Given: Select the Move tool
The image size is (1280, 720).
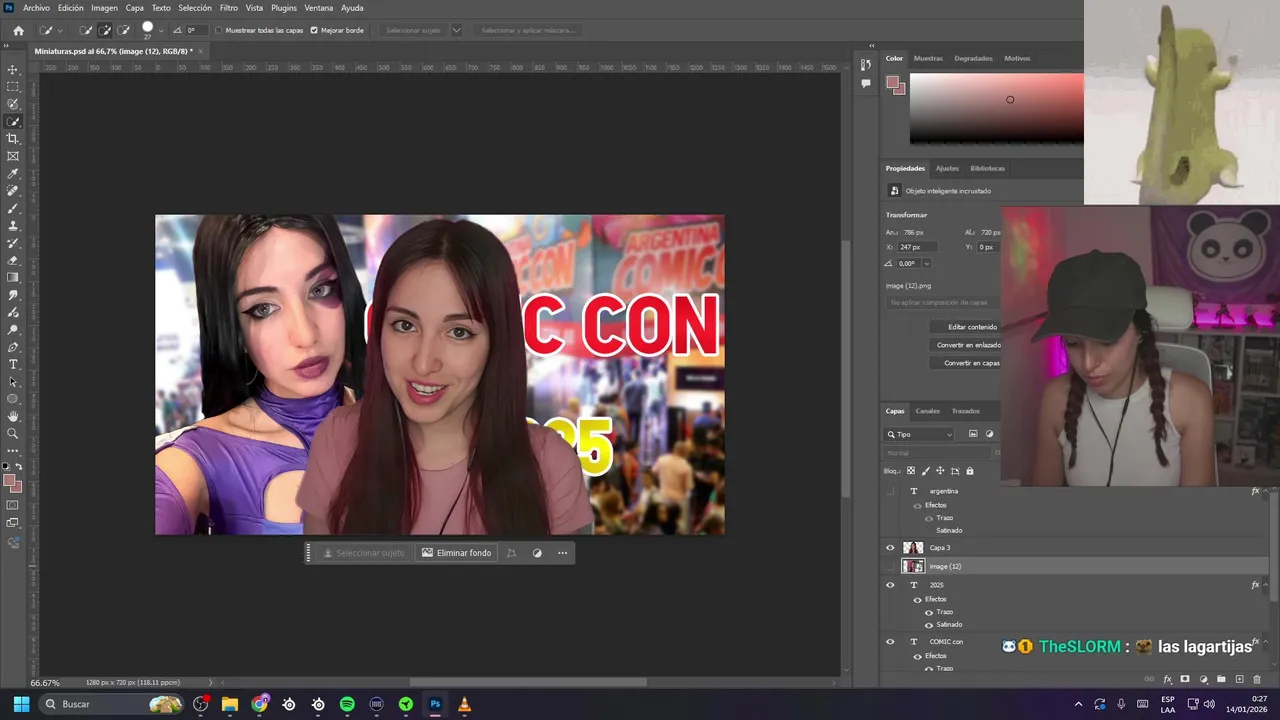Looking at the screenshot, I should point(13,70).
